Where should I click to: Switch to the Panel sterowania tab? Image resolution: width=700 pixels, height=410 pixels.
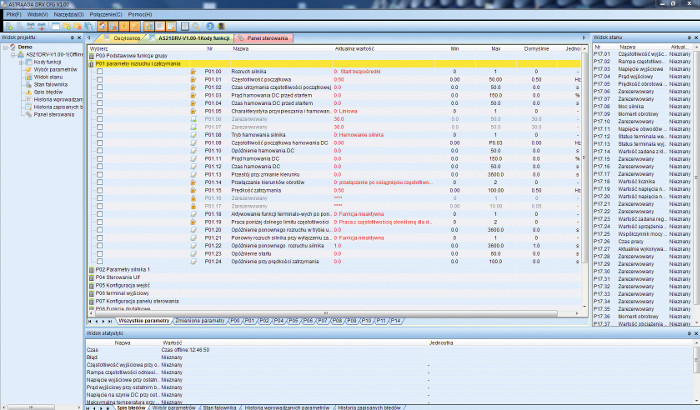click(x=266, y=37)
